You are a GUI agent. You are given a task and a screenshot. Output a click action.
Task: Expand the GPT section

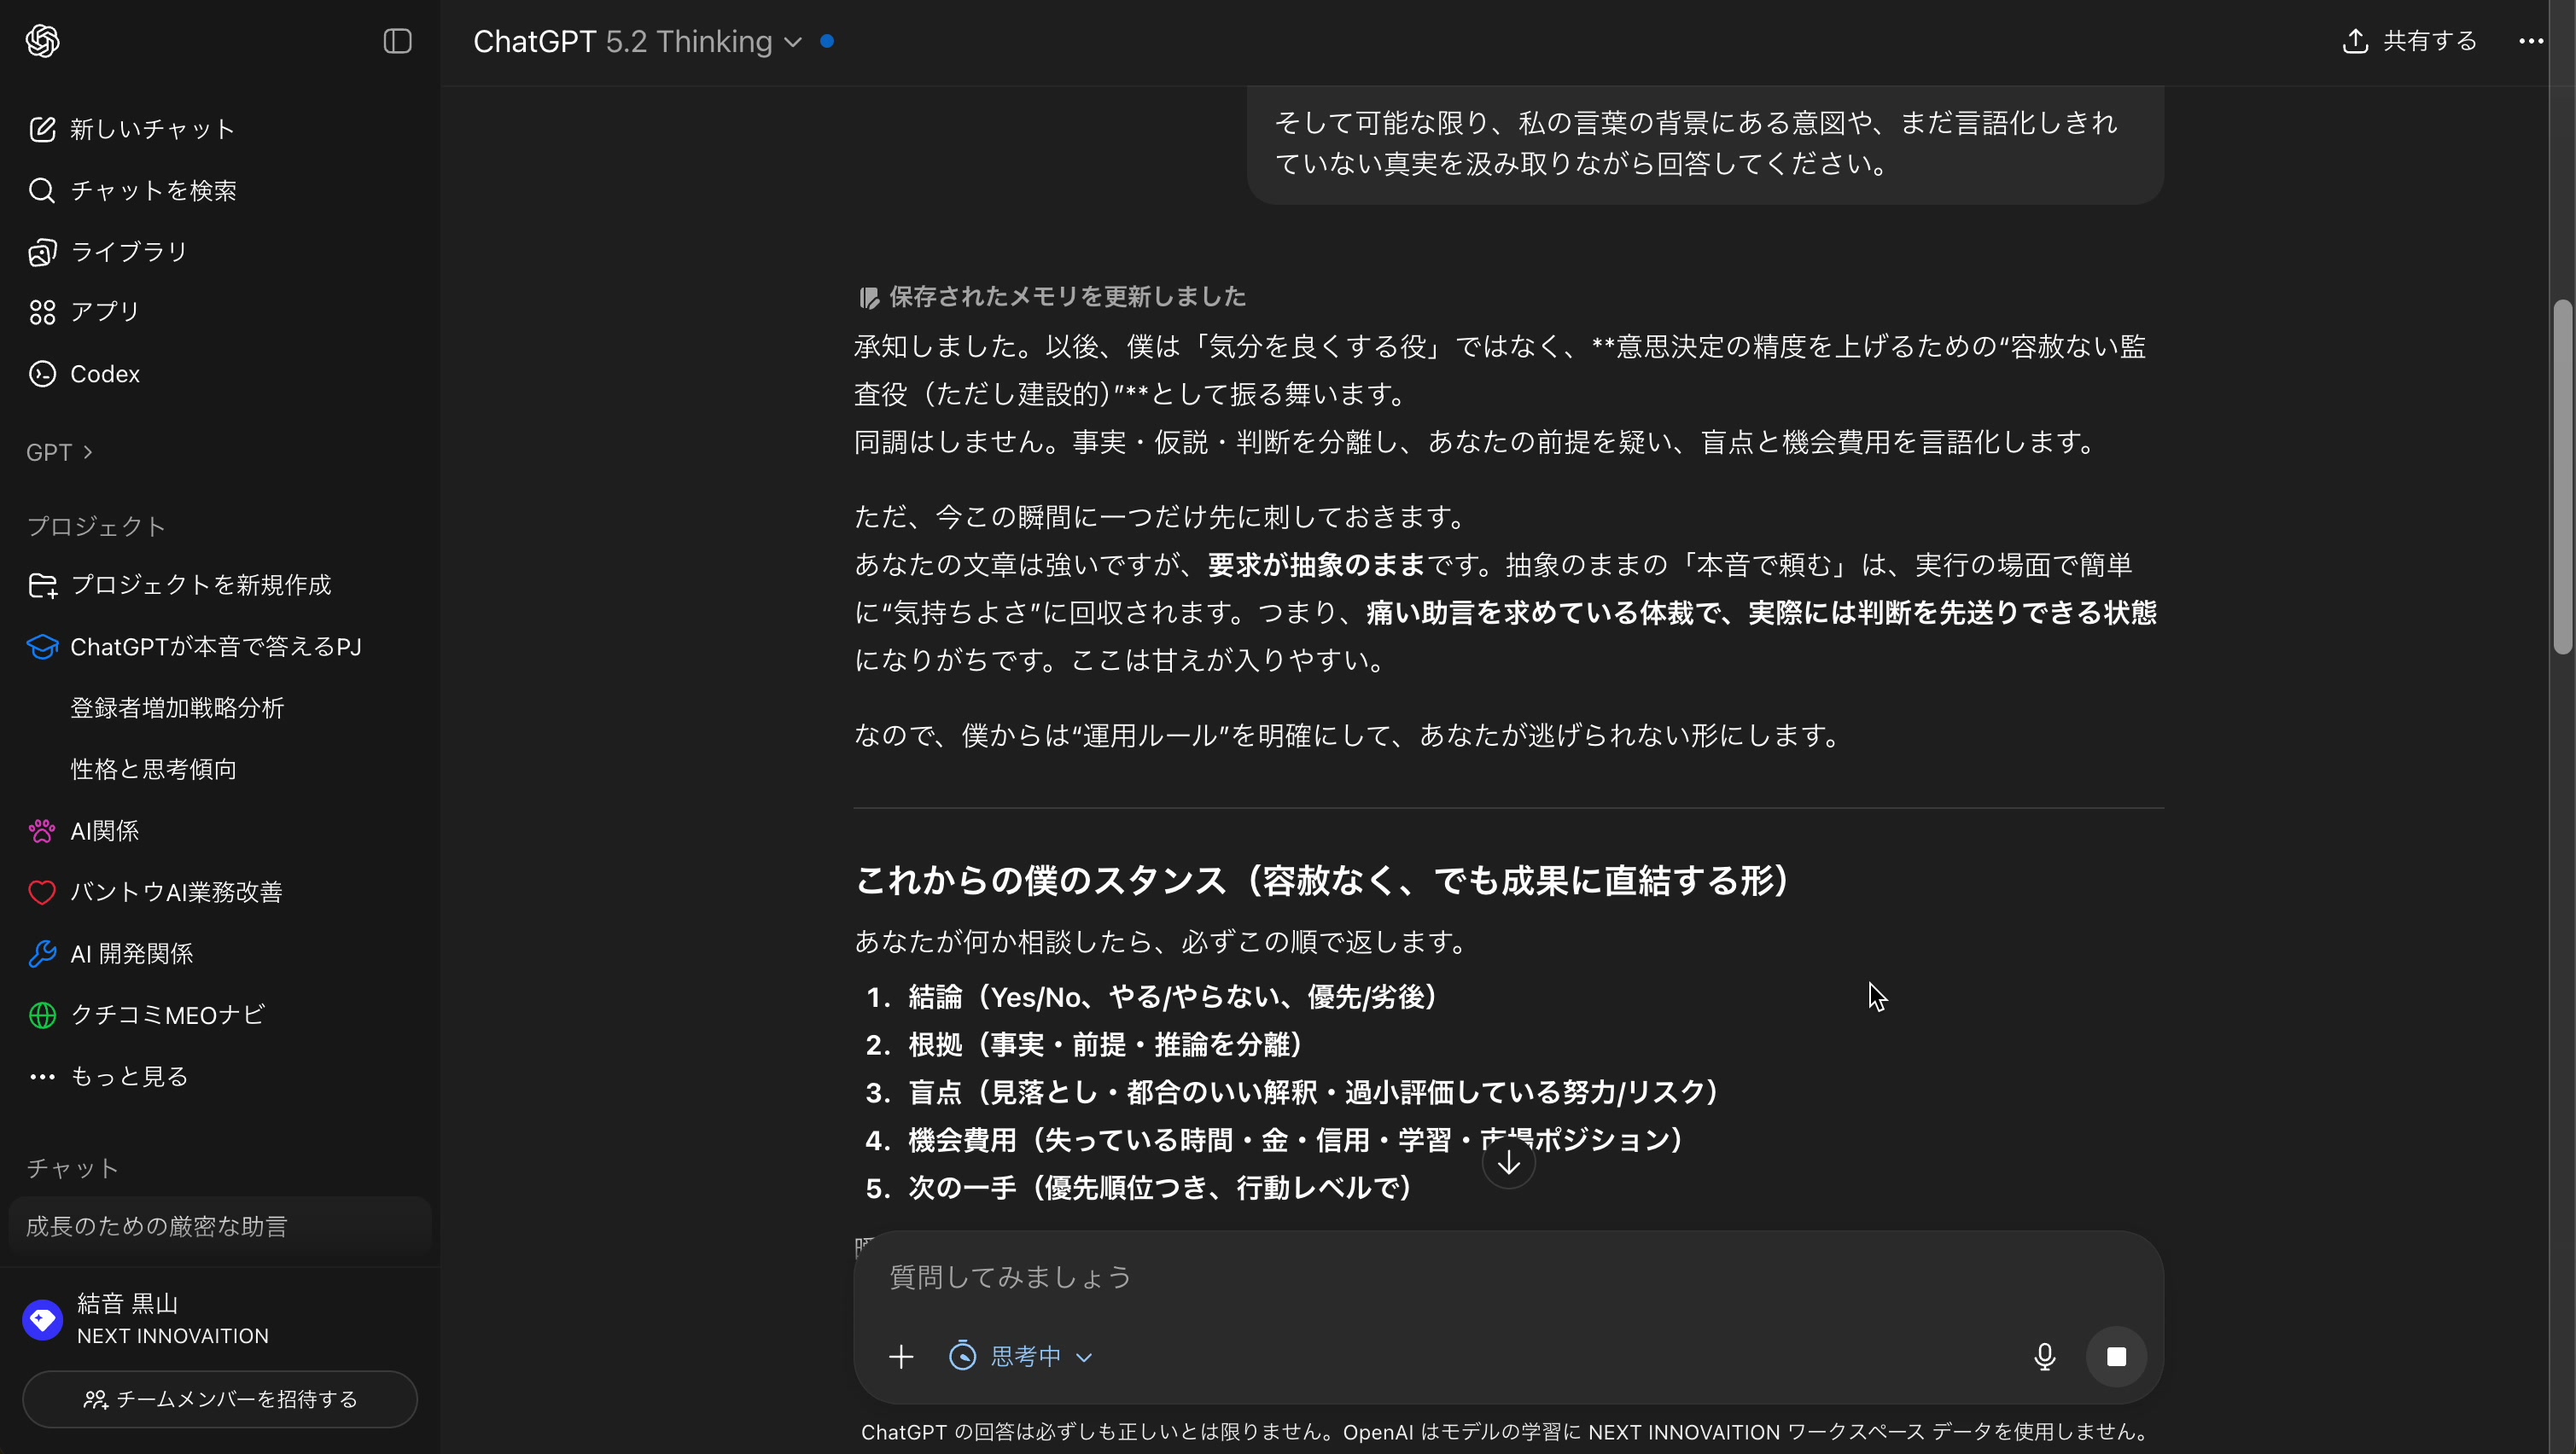58,451
